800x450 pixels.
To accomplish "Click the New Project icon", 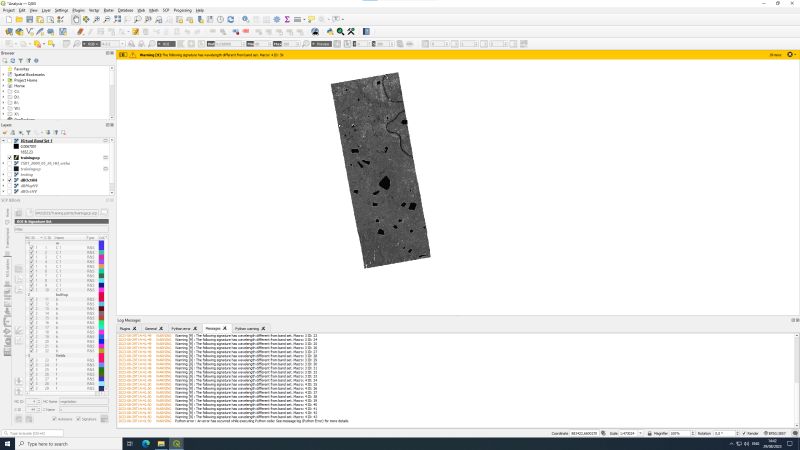I will click(9, 19).
